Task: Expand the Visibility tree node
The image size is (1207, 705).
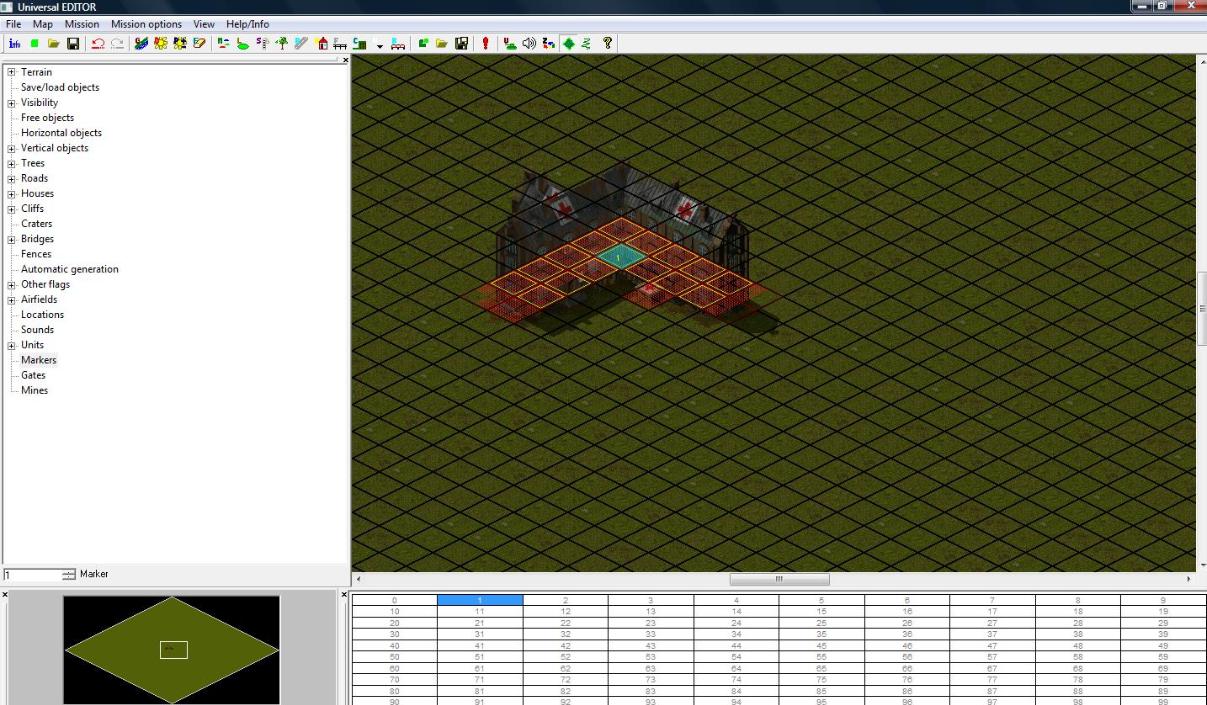Action: point(12,102)
